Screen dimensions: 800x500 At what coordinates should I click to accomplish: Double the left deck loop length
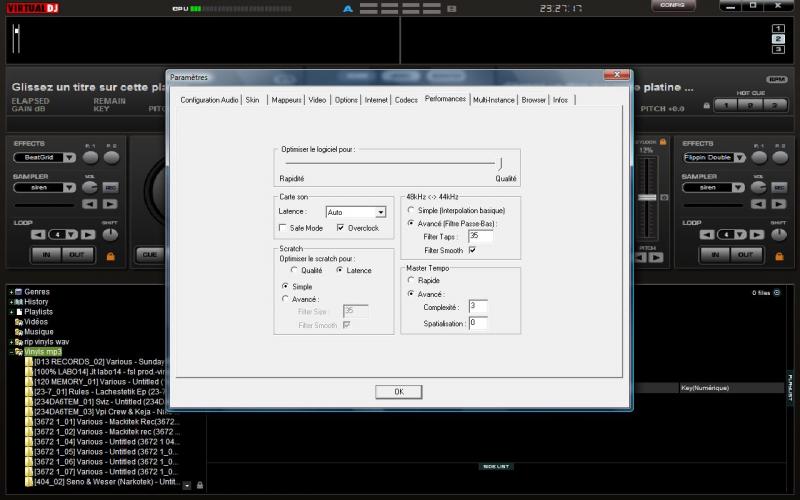pos(88,235)
